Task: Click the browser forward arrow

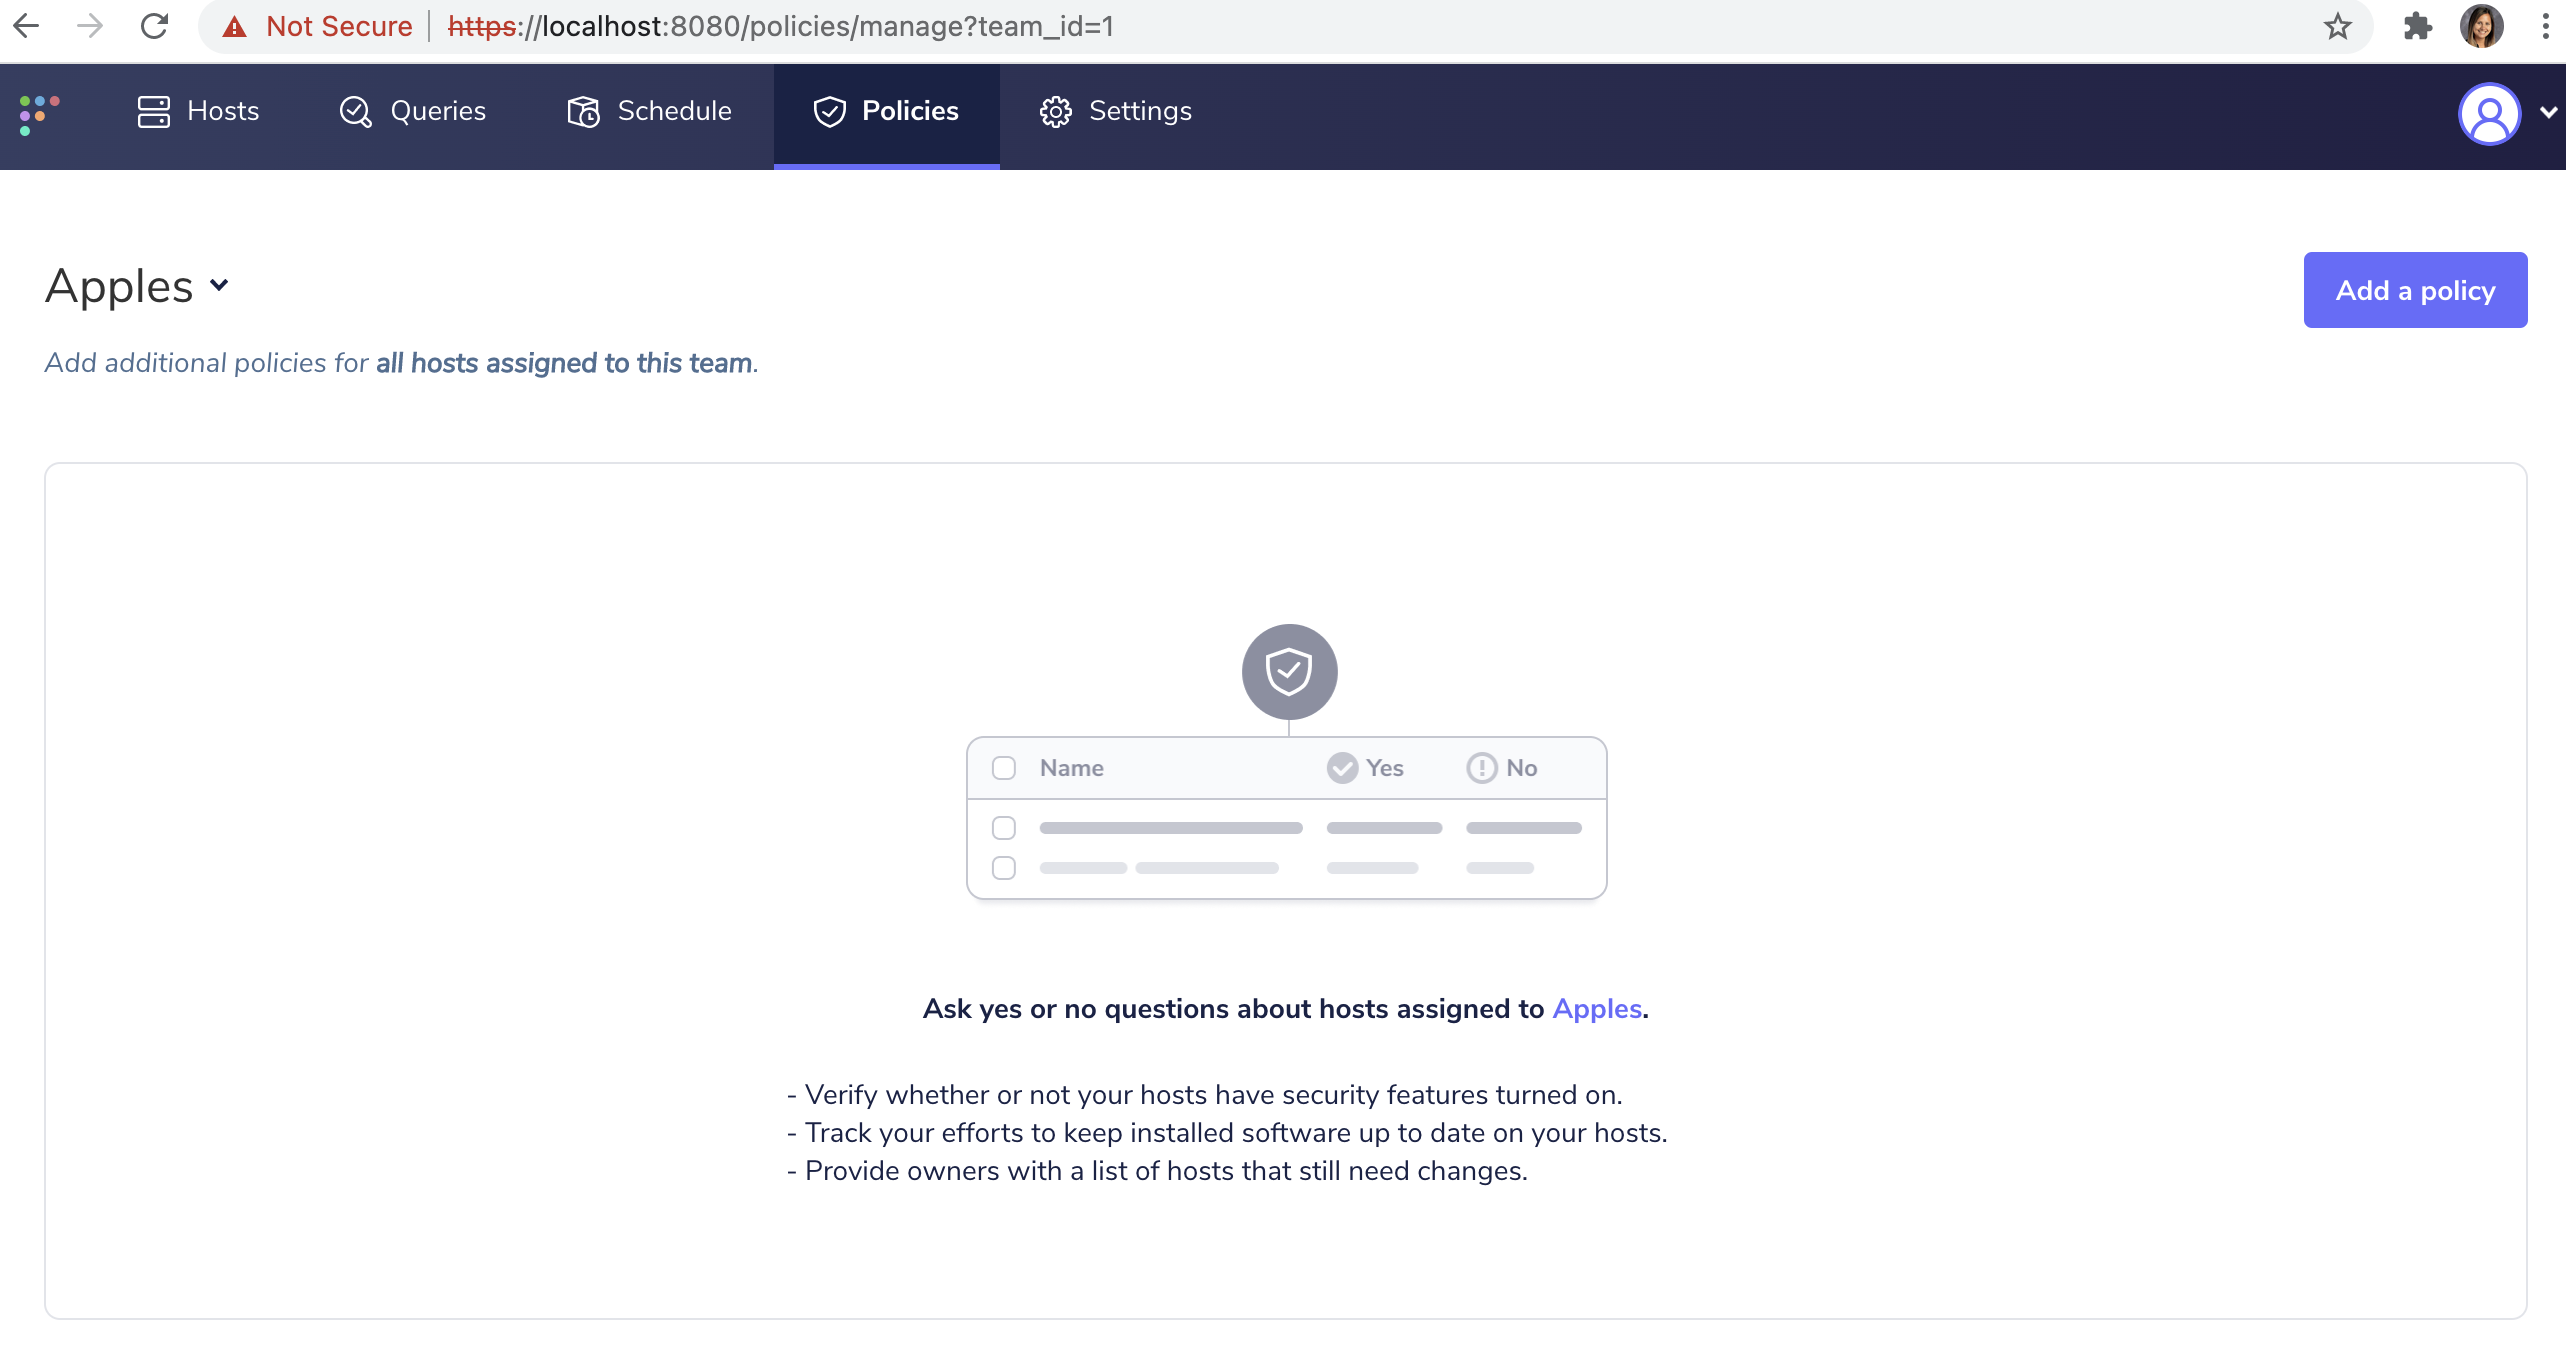Action: (90, 26)
